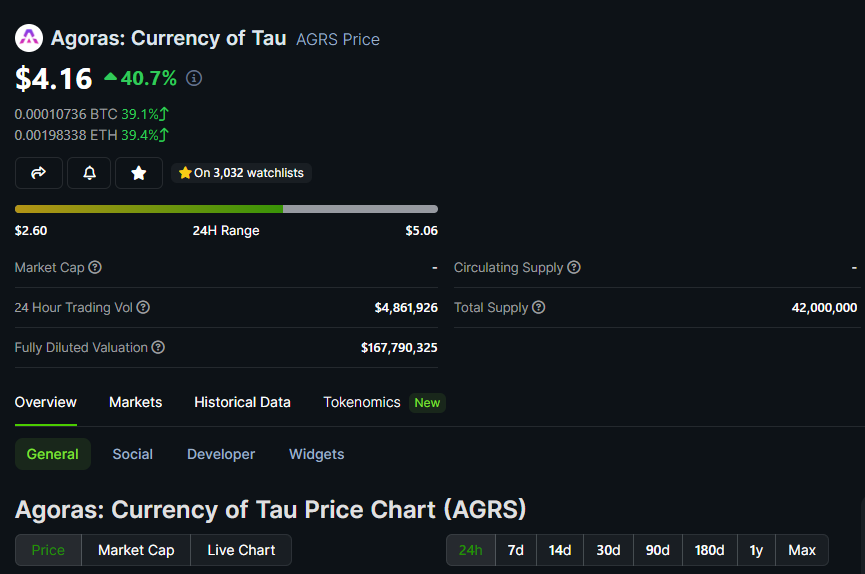Click the Market Cap help icon

(x=95, y=267)
